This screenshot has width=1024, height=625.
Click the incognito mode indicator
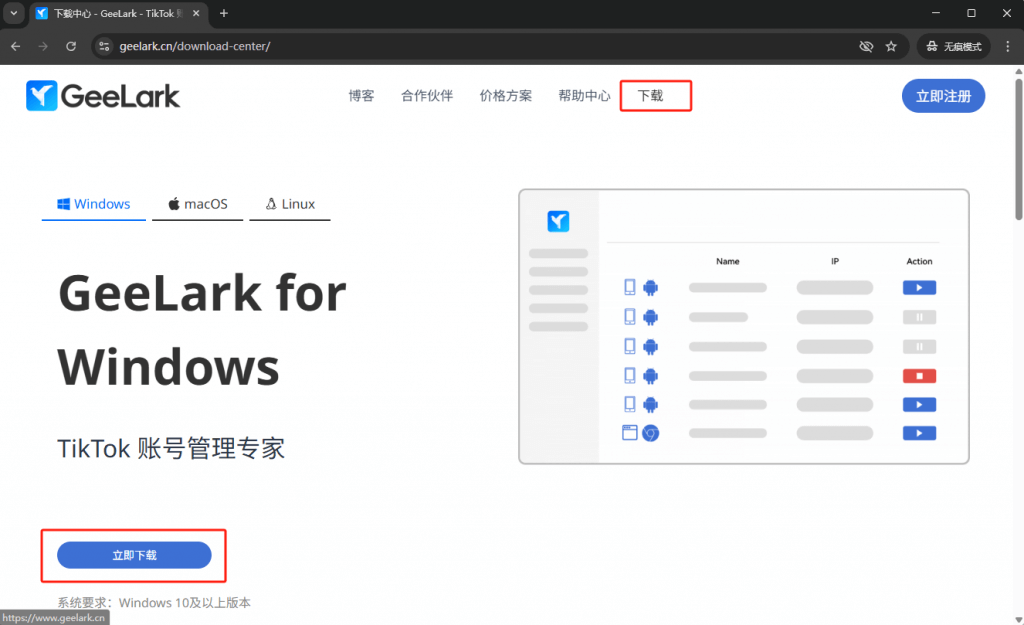click(x=954, y=46)
